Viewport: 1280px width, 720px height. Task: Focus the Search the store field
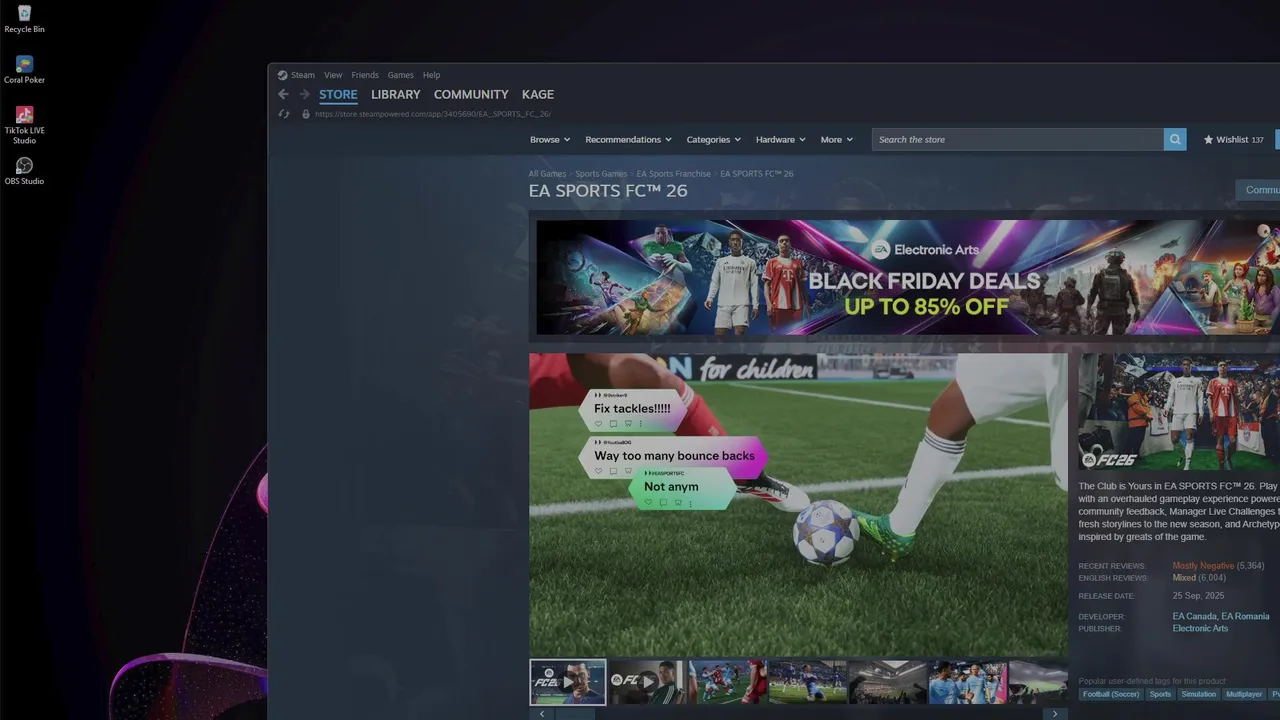click(x=1018, y=139)
